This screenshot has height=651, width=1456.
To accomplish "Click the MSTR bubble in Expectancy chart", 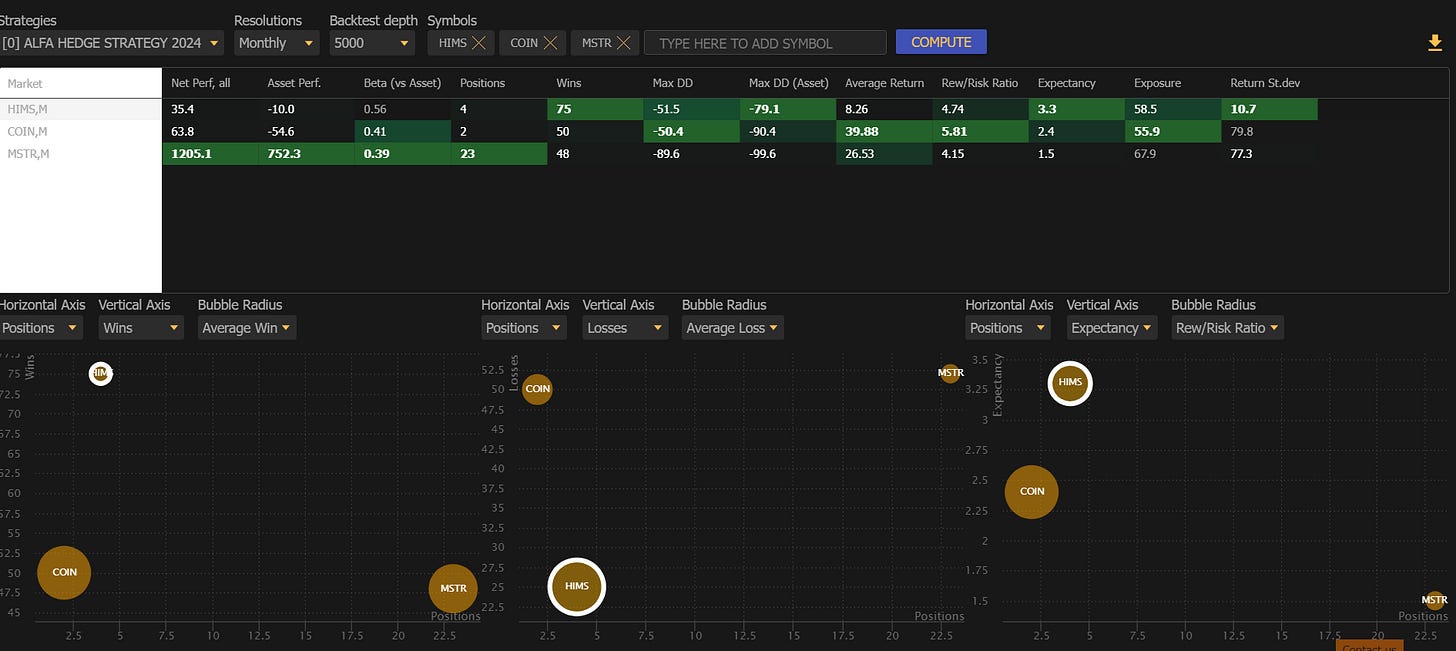I will [x=1434, y=600].
